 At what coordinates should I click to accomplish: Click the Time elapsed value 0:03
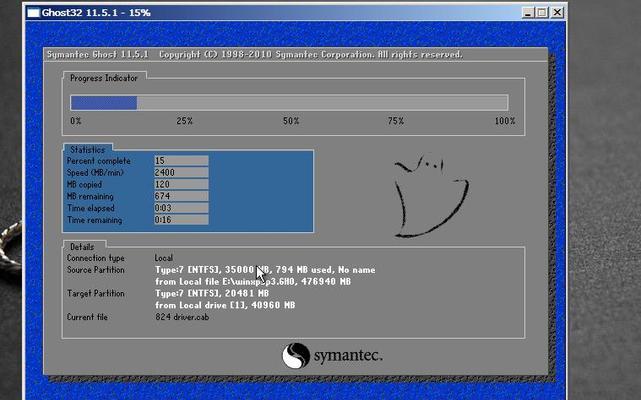pos(181,208)
